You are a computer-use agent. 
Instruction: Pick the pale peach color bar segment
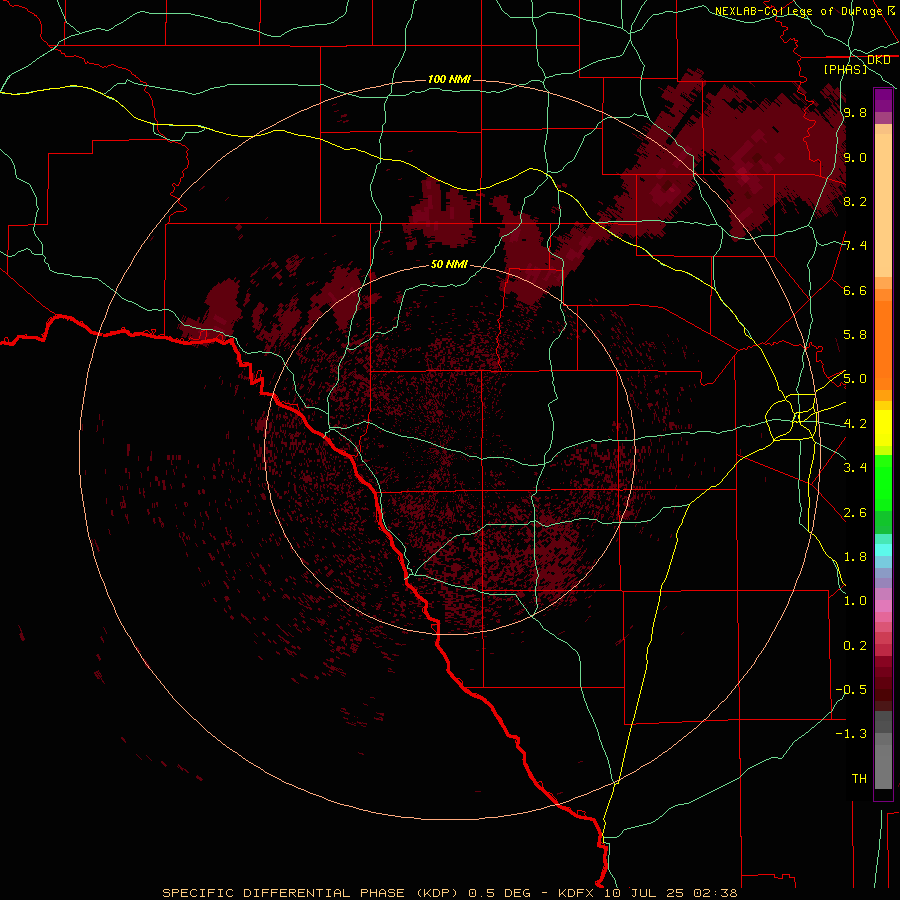click(x=883, y=205)
